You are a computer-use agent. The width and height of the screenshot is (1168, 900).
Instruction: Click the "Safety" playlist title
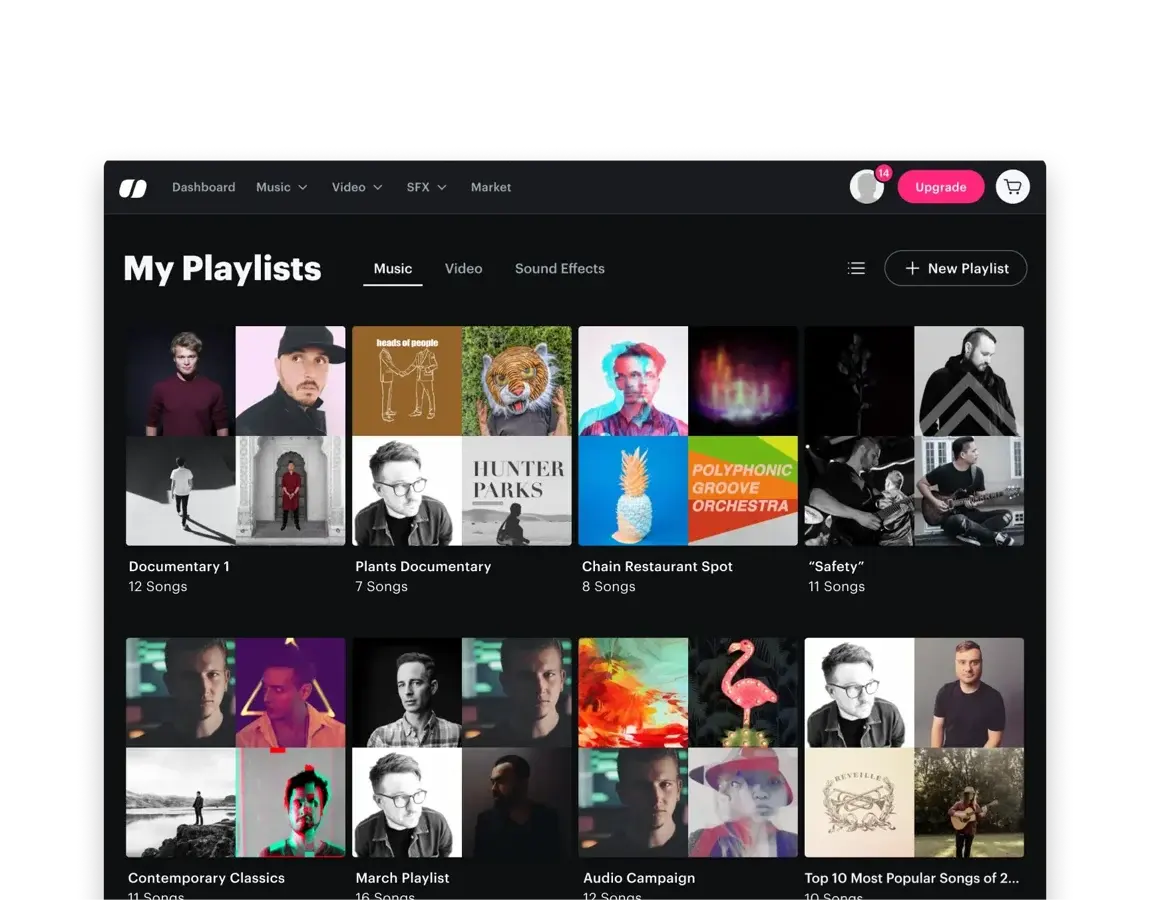tap(836, 566)
